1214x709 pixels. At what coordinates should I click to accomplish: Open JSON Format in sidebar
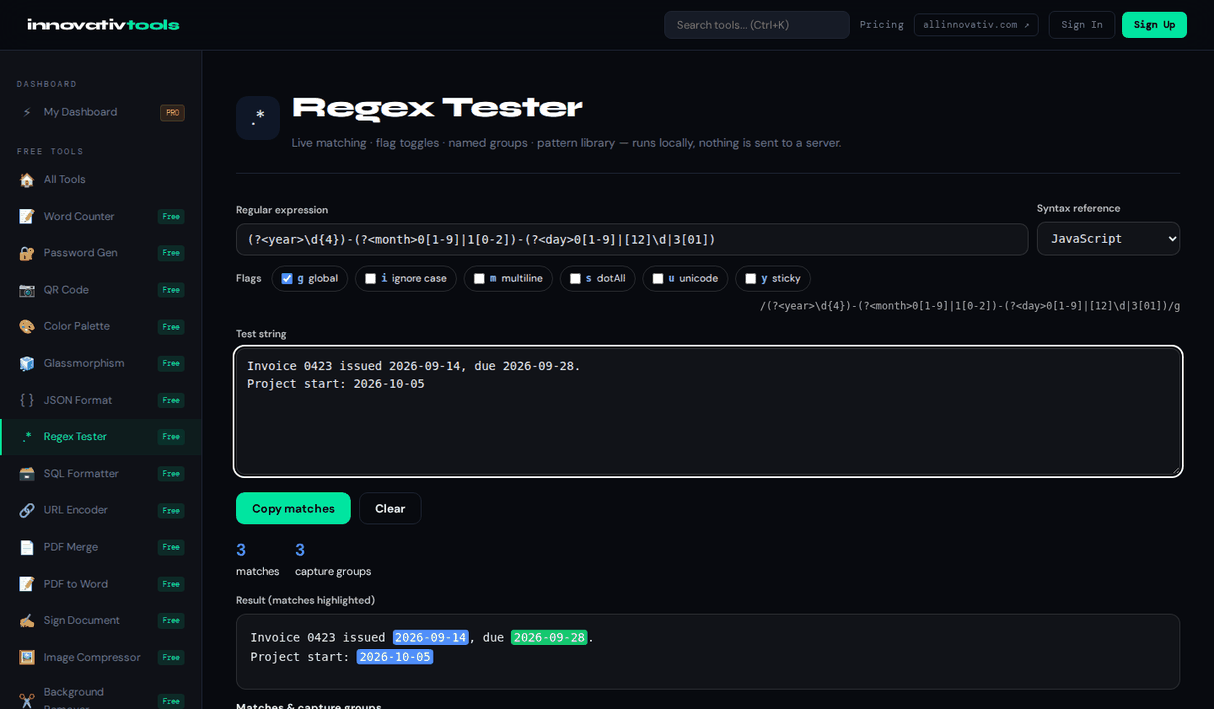point(100,400)
